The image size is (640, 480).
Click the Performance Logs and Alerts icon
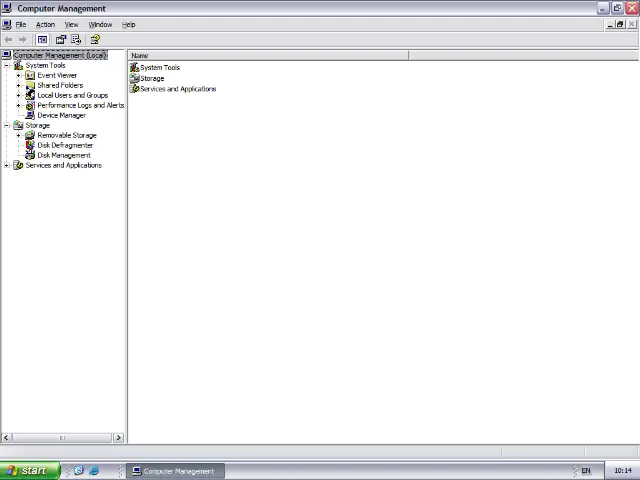pos(30,105)
